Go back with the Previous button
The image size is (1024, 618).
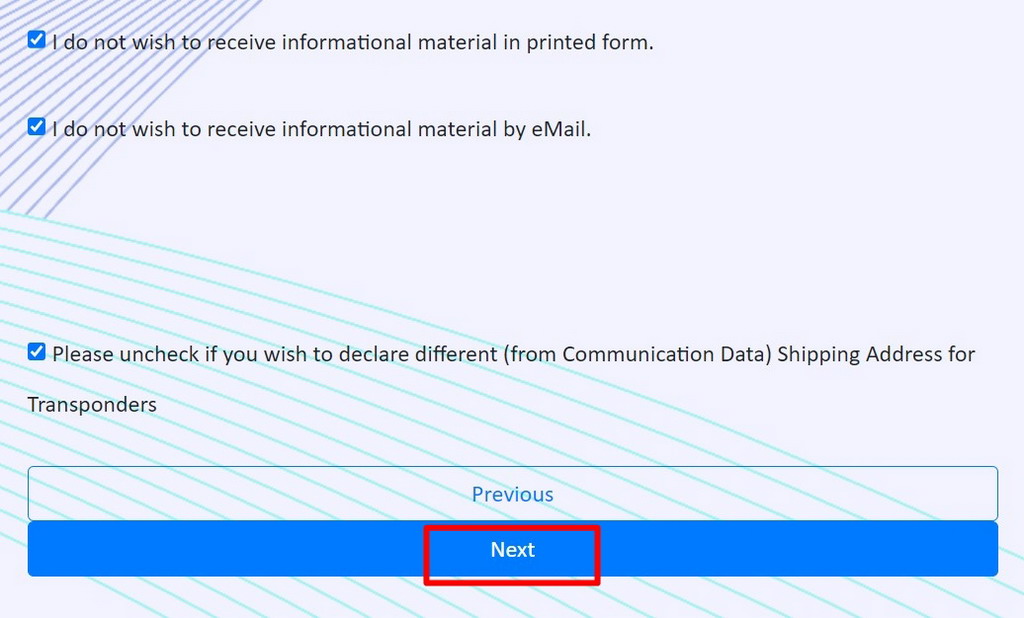[x=512, y=494]
